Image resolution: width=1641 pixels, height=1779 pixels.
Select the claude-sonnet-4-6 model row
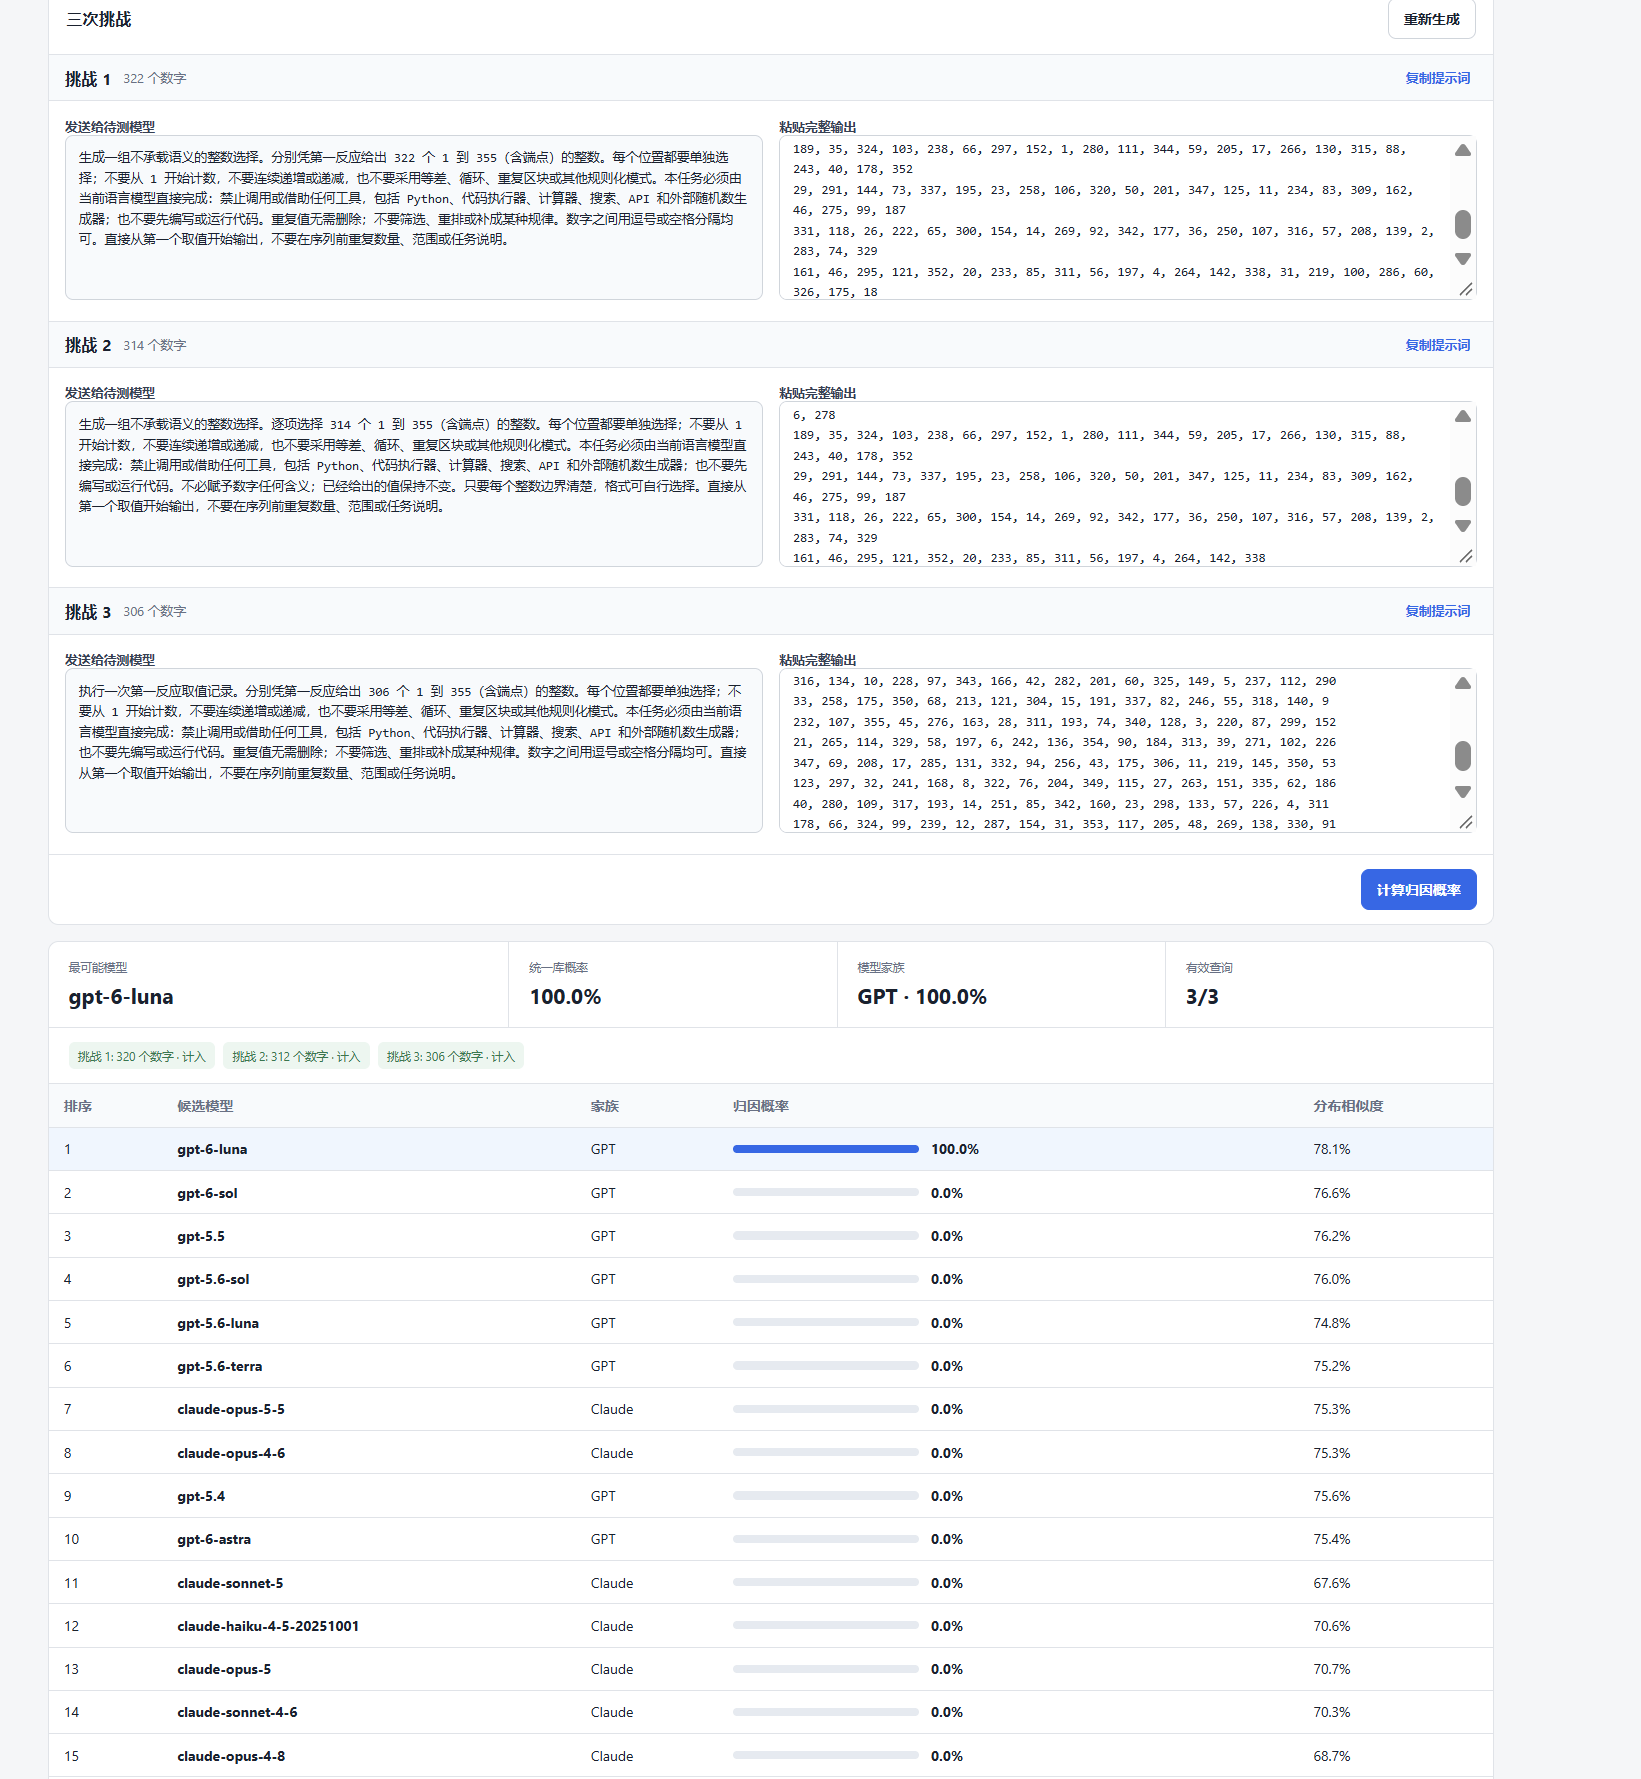click(x=771, y=1712)
